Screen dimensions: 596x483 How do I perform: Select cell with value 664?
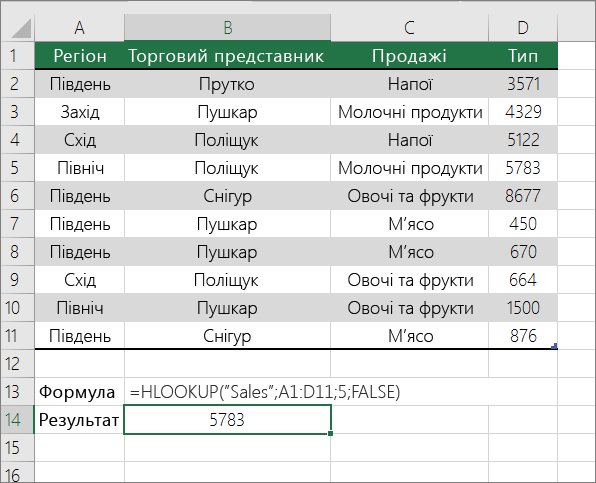(523, 280)
